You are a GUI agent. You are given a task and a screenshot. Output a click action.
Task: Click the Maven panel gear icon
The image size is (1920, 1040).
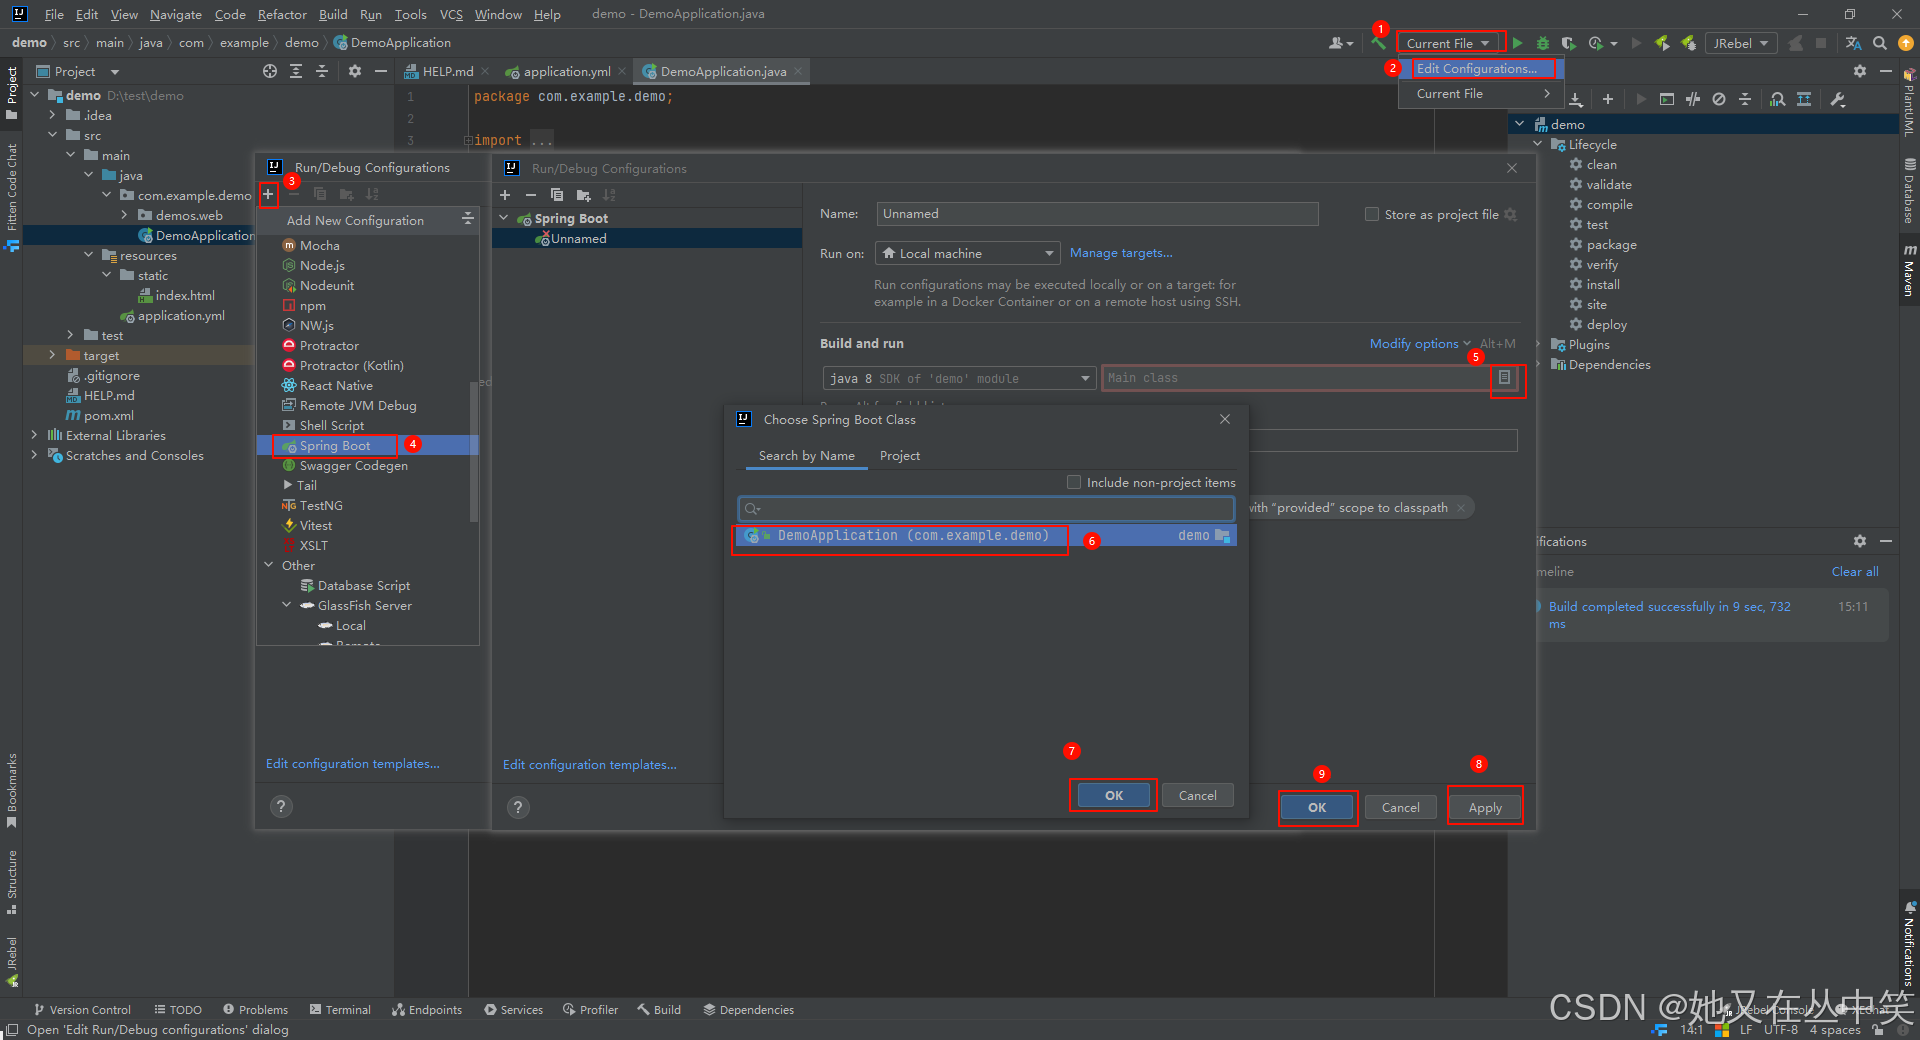coord(1860,71)
